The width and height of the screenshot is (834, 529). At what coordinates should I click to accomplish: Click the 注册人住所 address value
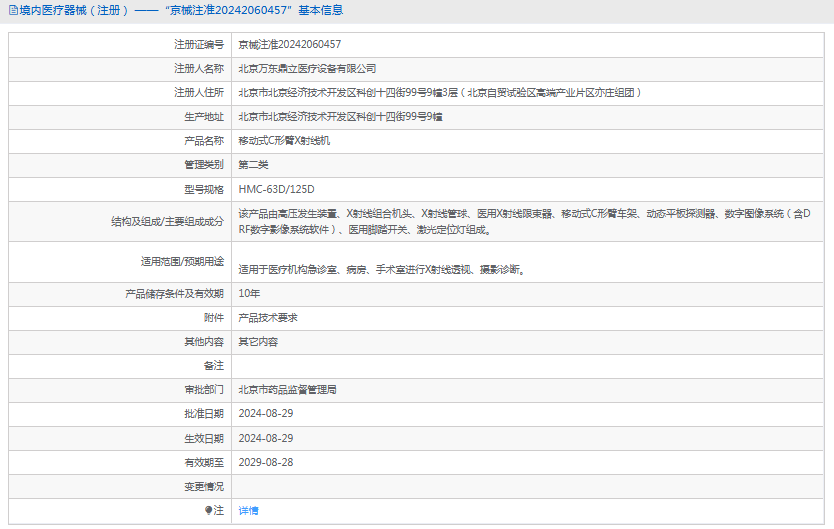pyautogui.click(x=439, y=93)
